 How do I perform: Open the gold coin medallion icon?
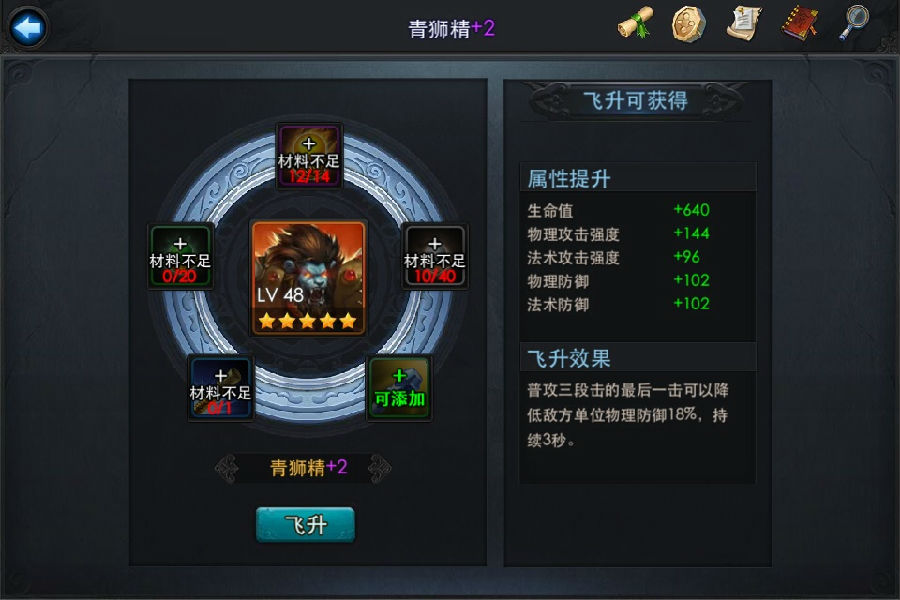click(x=689, y=24)
